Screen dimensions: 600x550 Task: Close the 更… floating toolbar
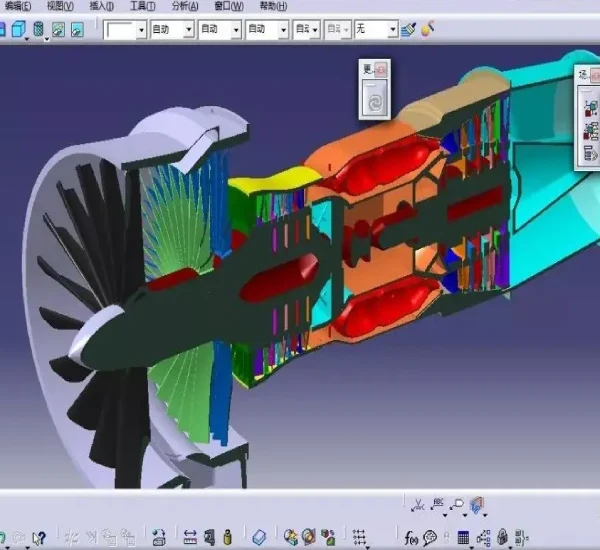click(381, 70)
